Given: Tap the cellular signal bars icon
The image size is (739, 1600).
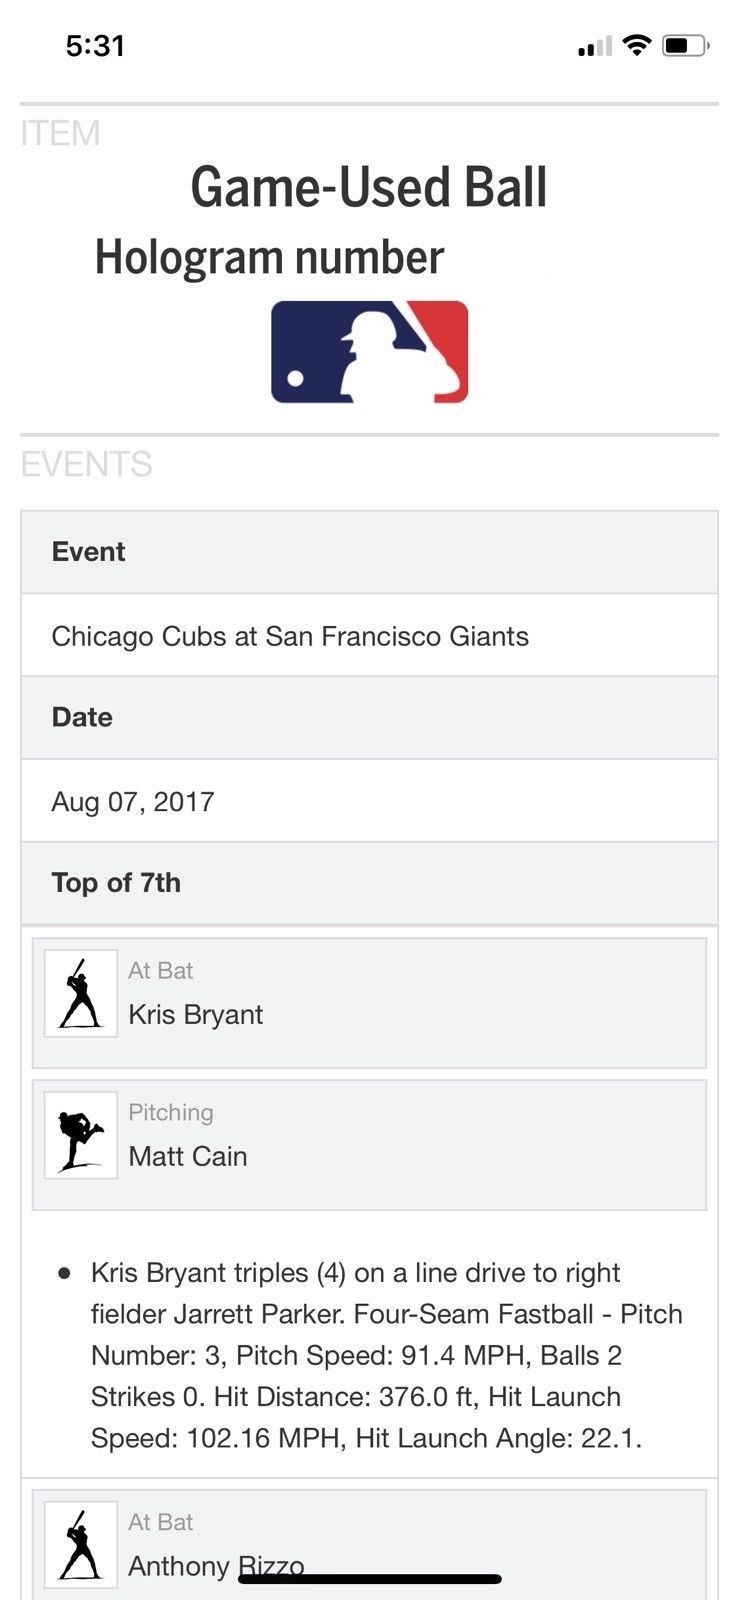Looking at the screenshot, I should click(x=594, y=47).
